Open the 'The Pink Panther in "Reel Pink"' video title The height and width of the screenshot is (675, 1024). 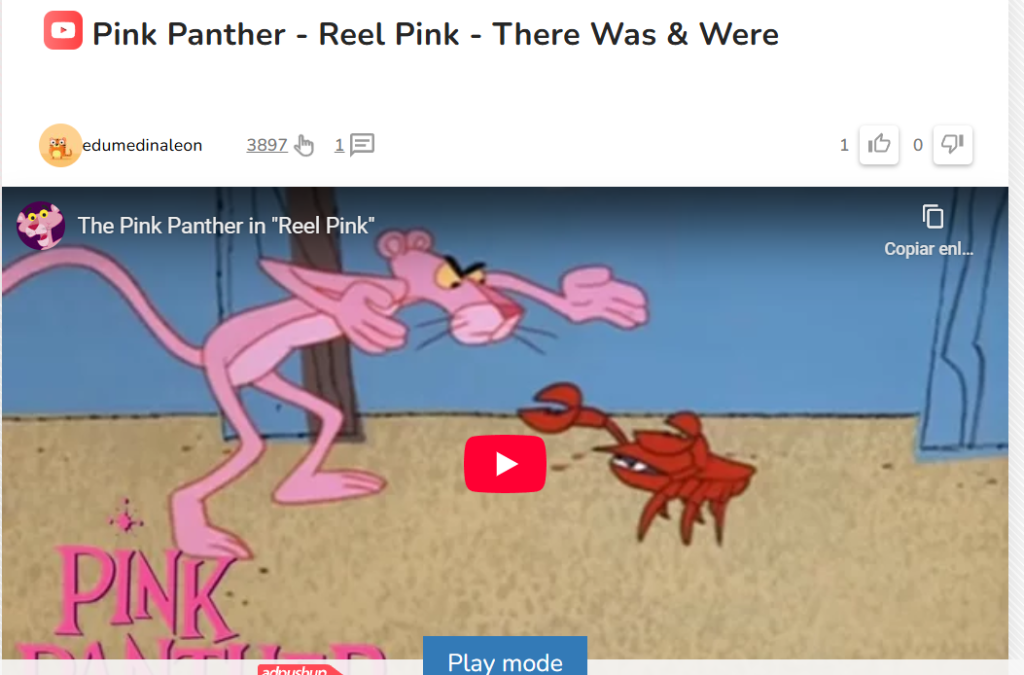tap(226, 225)
